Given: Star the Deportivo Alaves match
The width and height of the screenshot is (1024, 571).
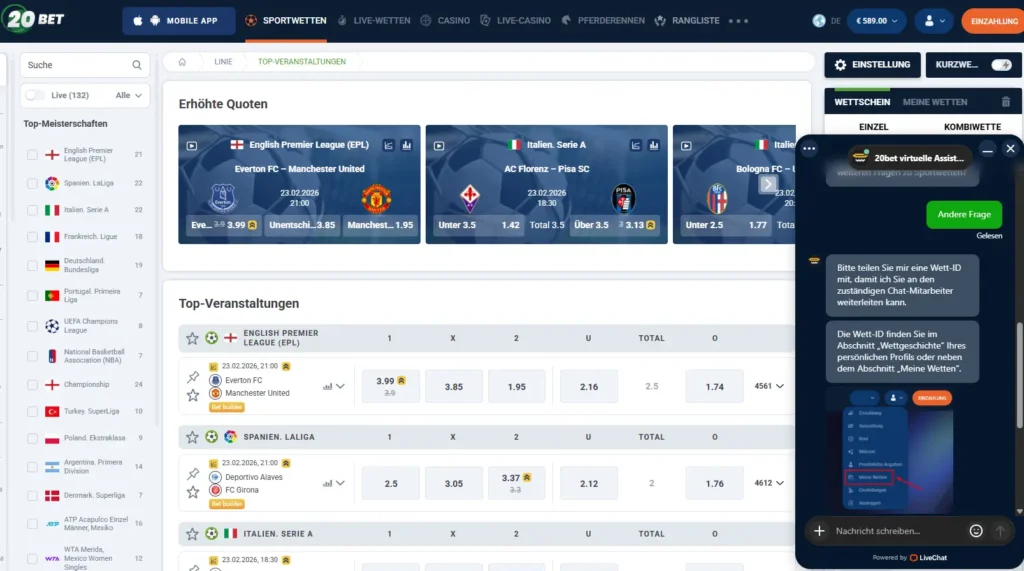Looking at the screenshot, I should tap(193, 492).
